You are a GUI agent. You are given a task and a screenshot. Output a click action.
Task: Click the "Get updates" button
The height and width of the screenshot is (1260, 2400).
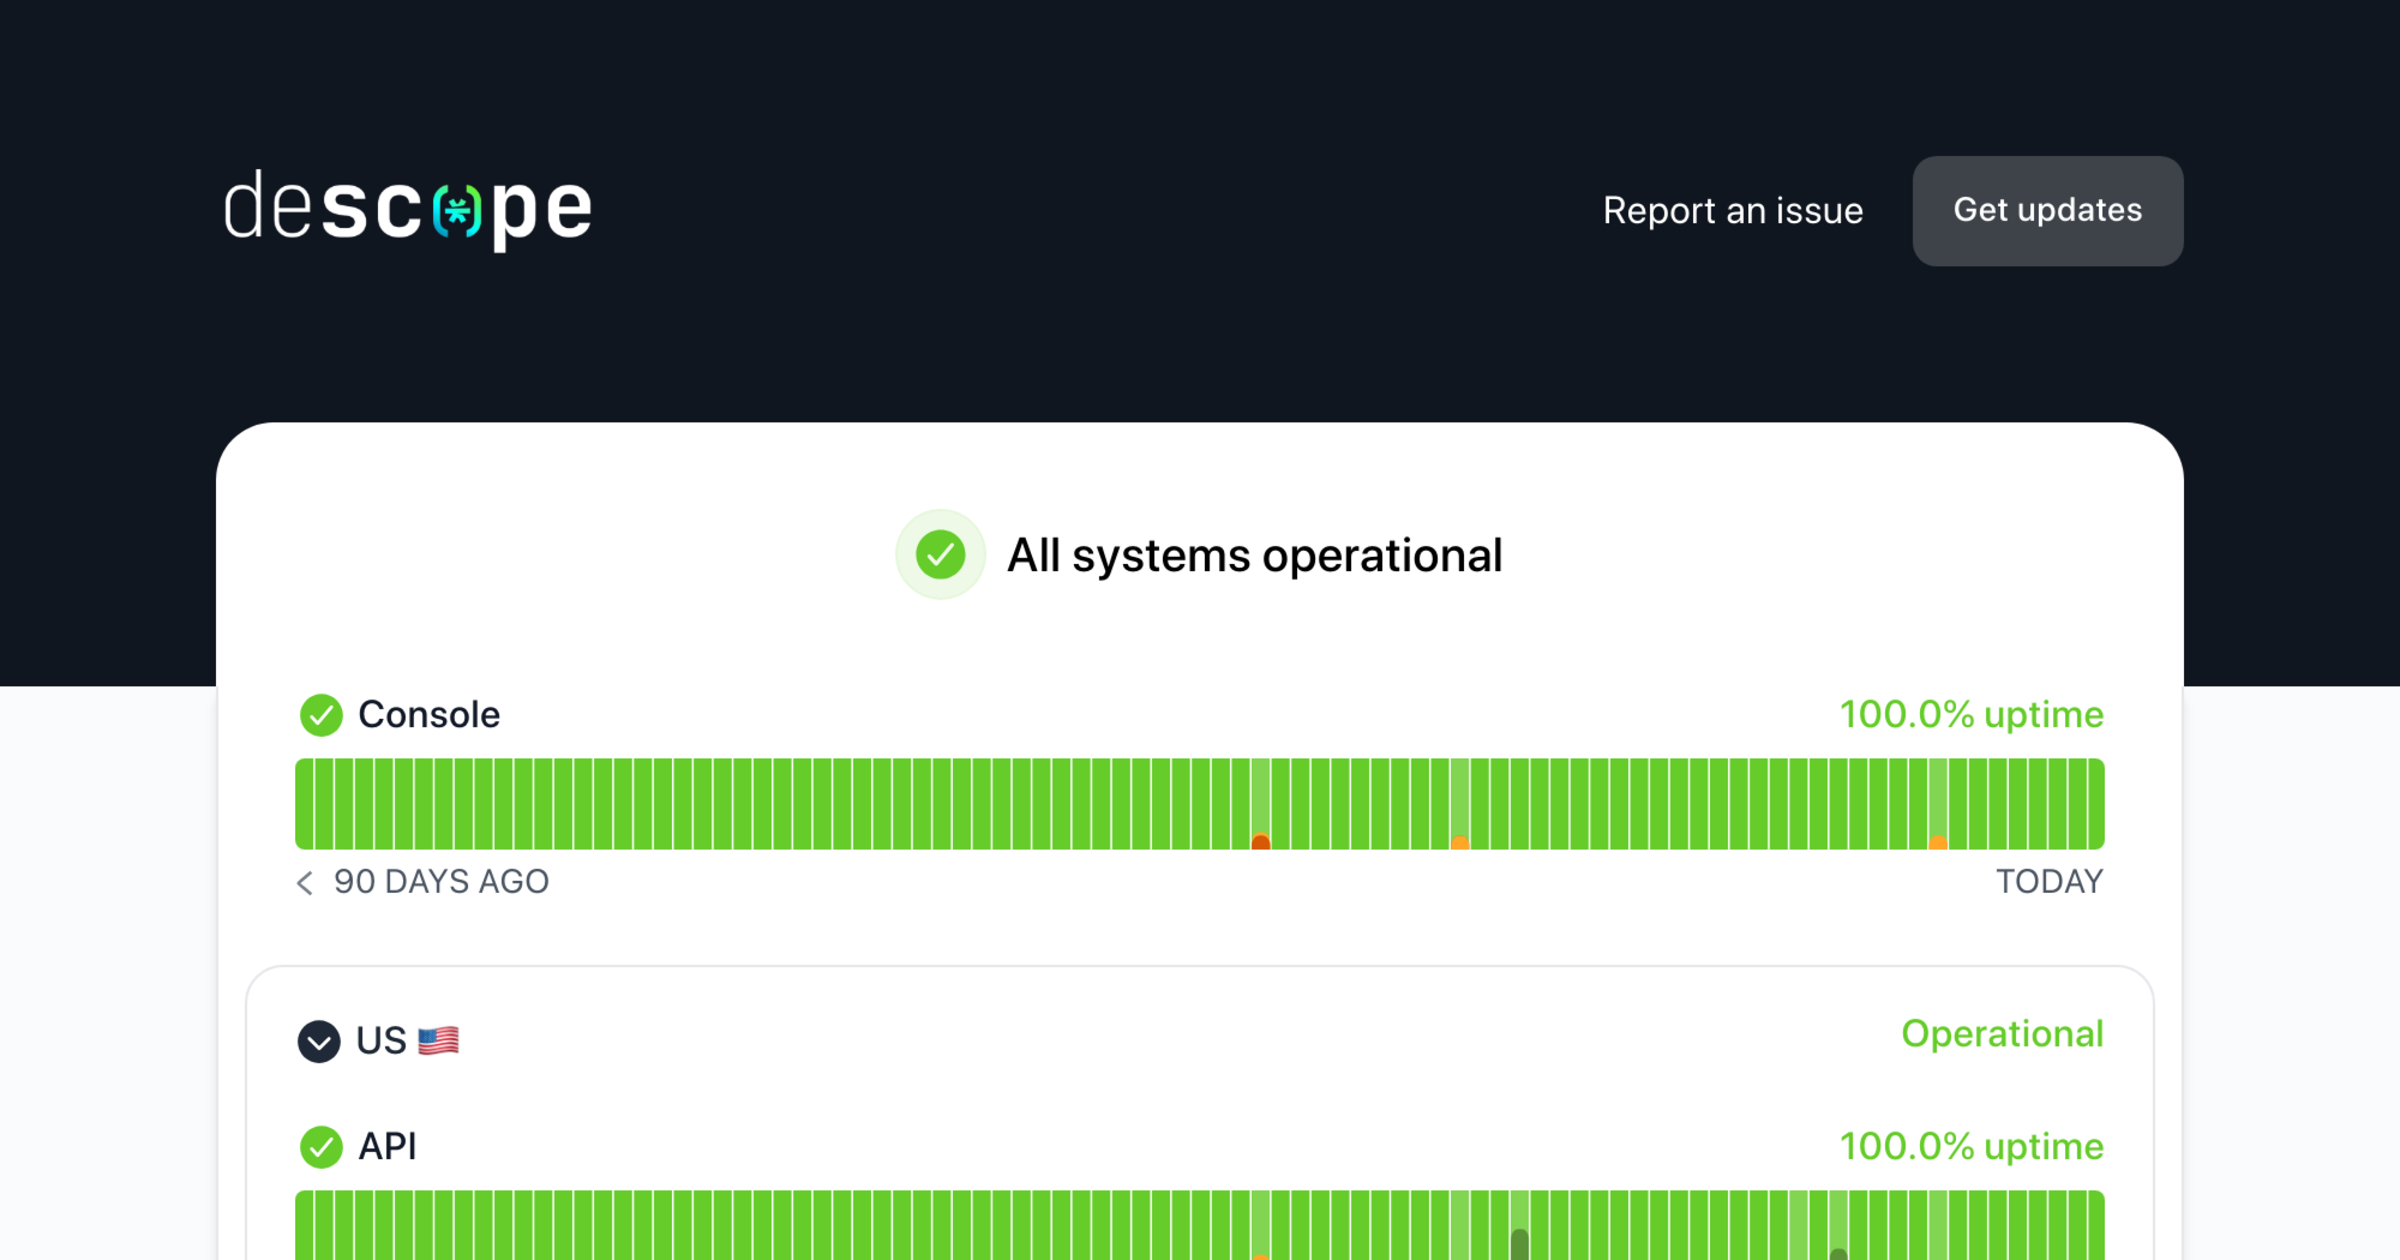[2047, 211]
